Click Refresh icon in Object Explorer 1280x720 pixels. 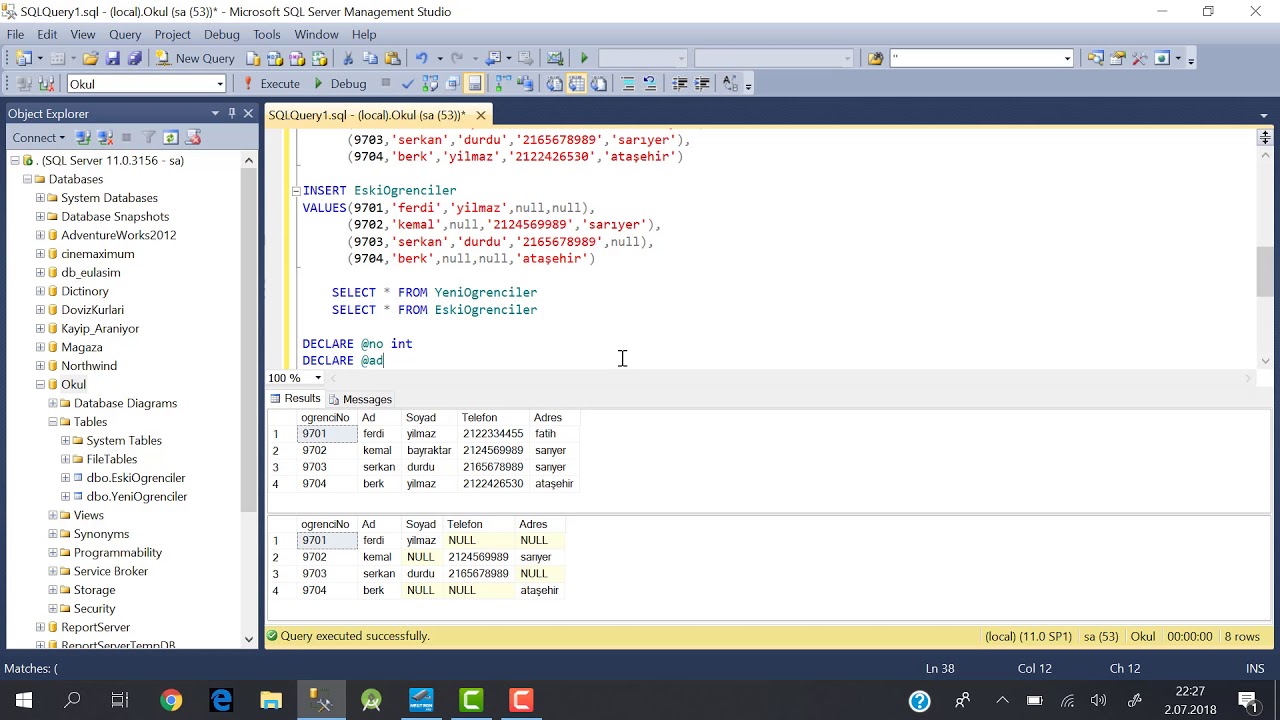coord(171,137)
